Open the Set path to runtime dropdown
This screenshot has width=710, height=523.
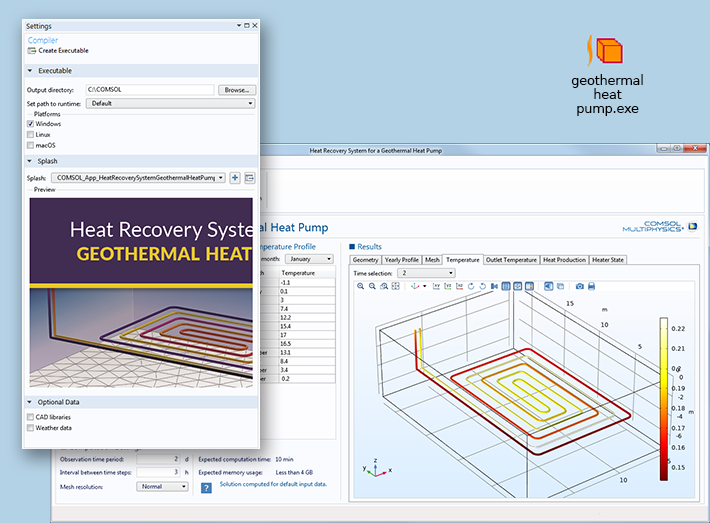click(x=170, y=103)
